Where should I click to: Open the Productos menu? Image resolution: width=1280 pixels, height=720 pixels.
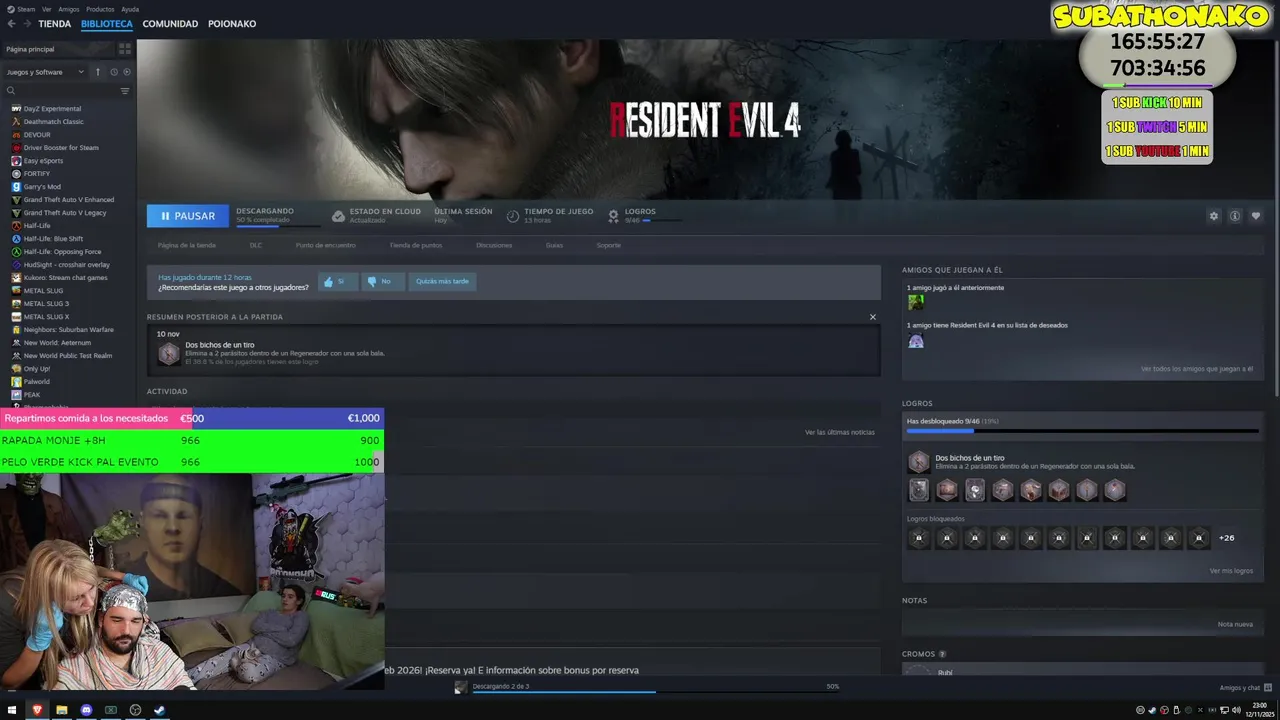coord(100,9)
